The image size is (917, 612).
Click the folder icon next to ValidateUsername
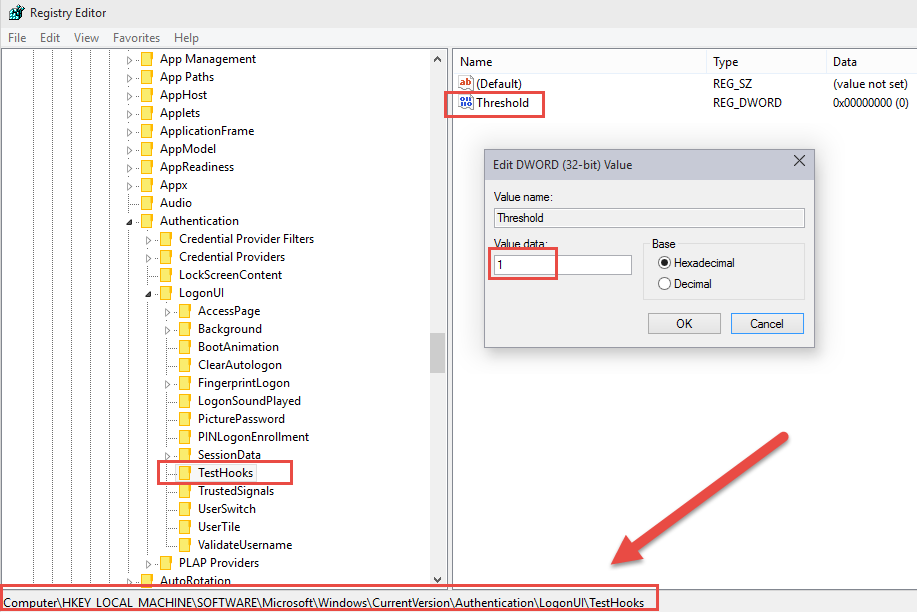click(x=185, y=545)
